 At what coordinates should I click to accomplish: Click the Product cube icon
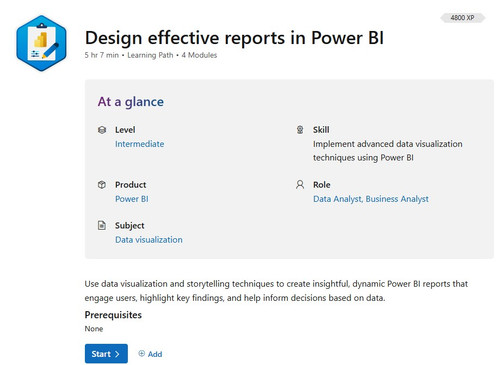[102, 185]
